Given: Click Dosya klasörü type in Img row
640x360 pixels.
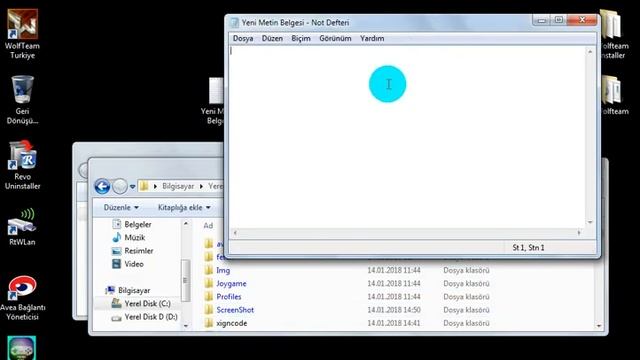Looking at the screenshot, I should point(466,270).
